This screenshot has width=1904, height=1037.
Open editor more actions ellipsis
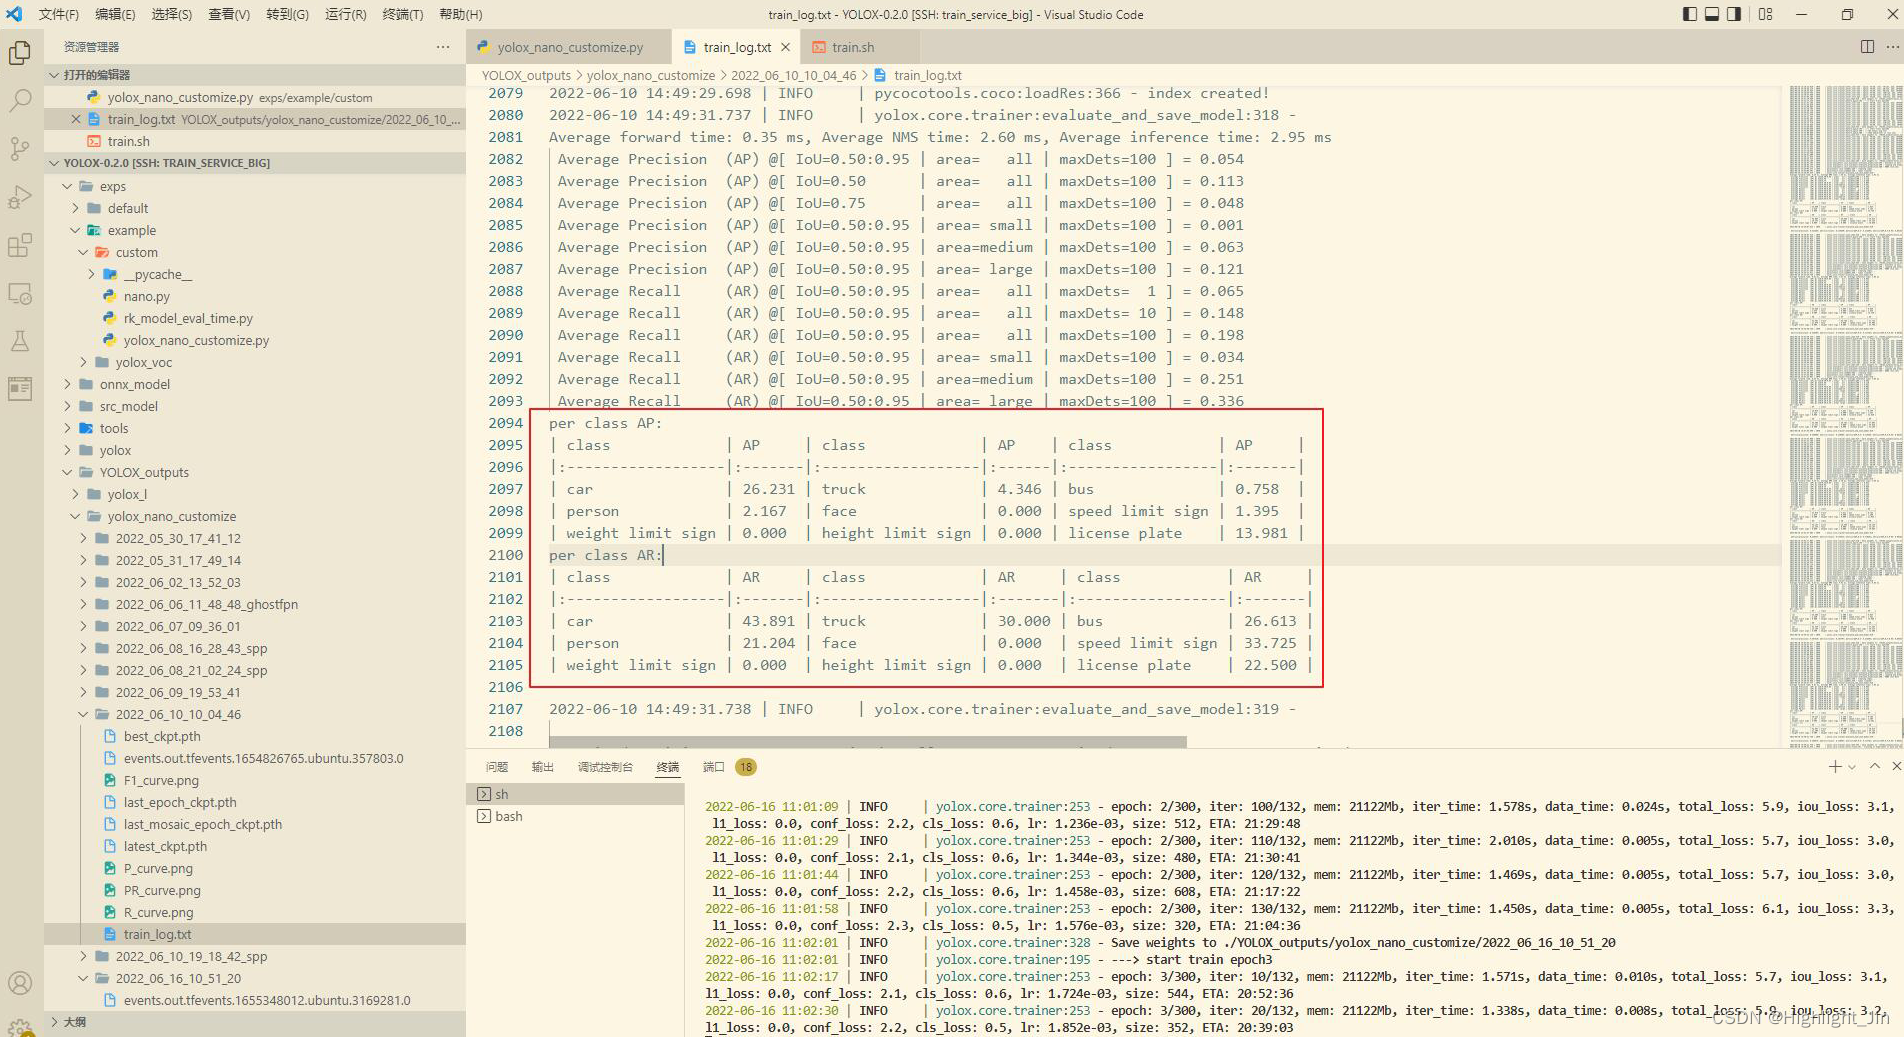[1893, 47]
